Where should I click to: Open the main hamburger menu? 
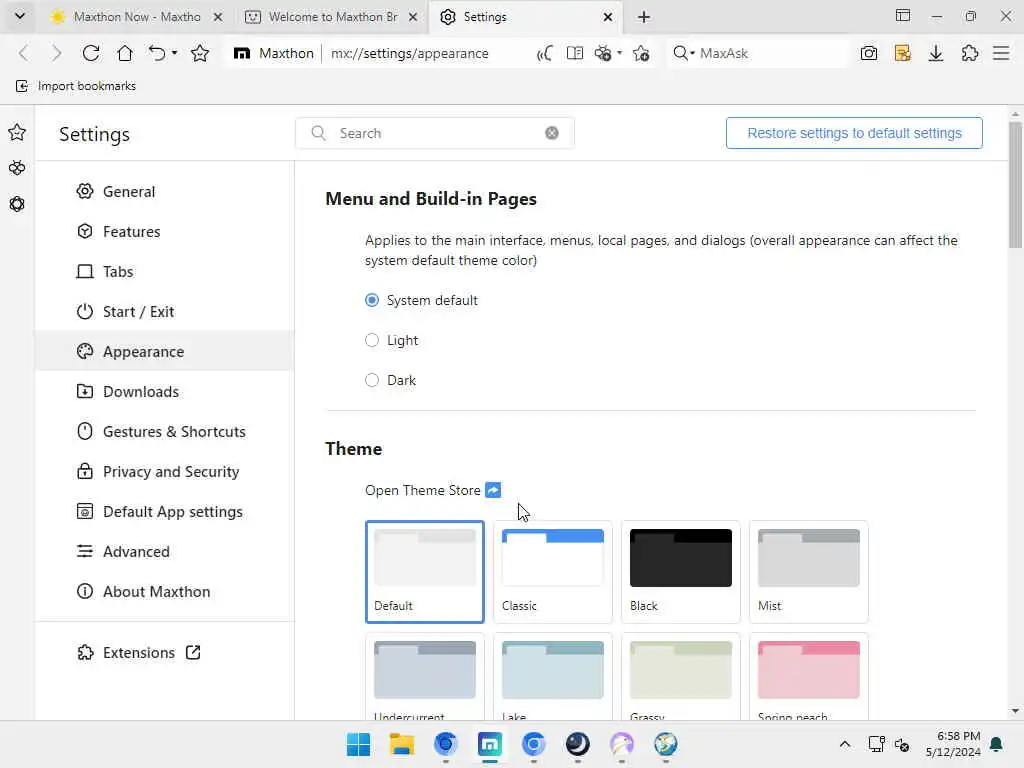click(x=1001, y=54)
